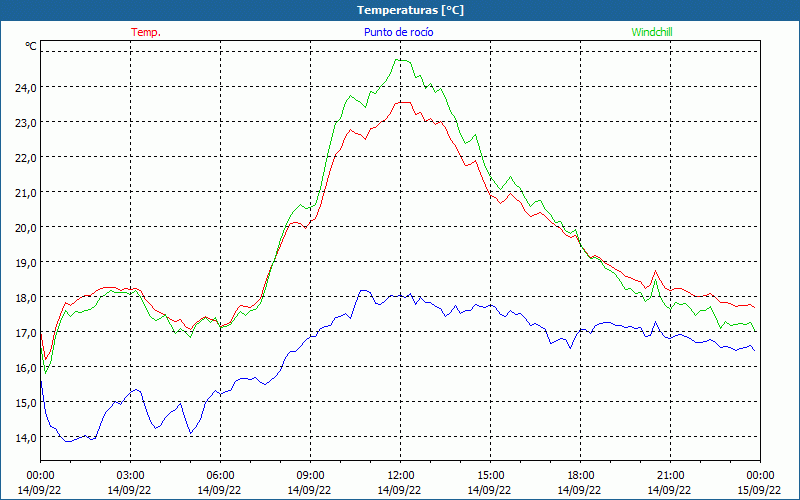
Task: Click the °C axis unit label
Action: [x=31, y=46]
